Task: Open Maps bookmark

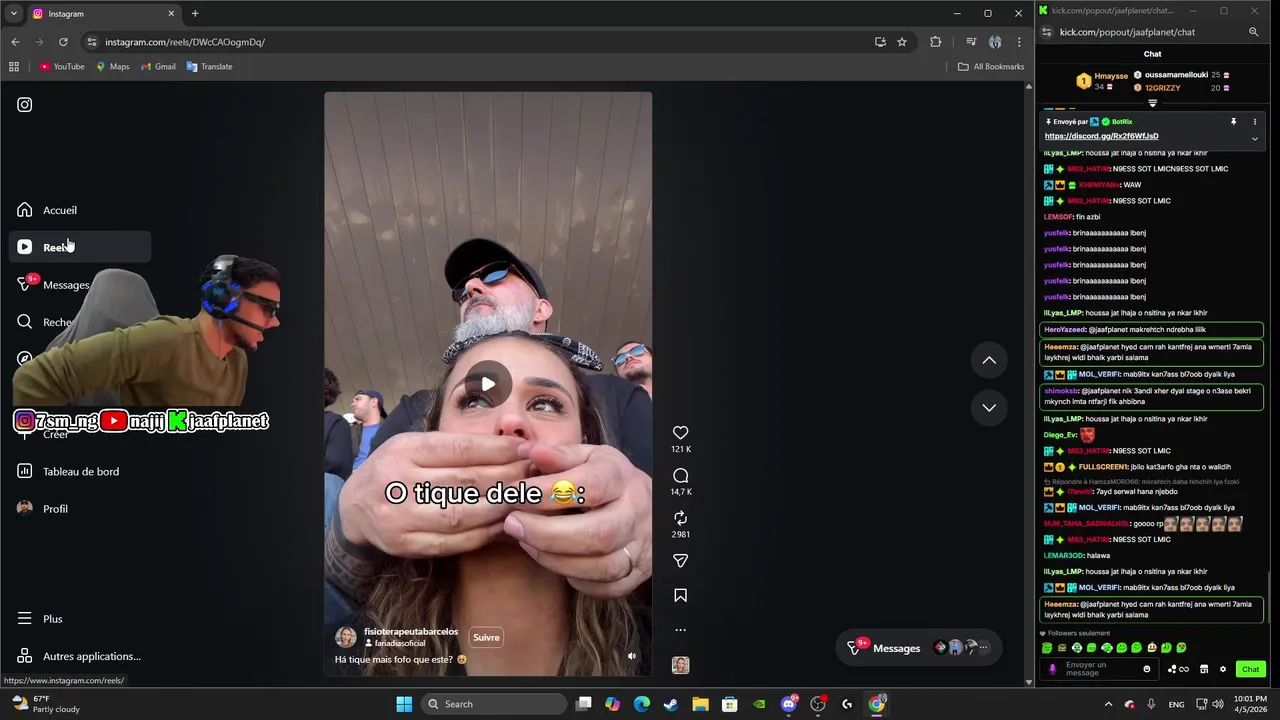Action: [x=113, y=67]
